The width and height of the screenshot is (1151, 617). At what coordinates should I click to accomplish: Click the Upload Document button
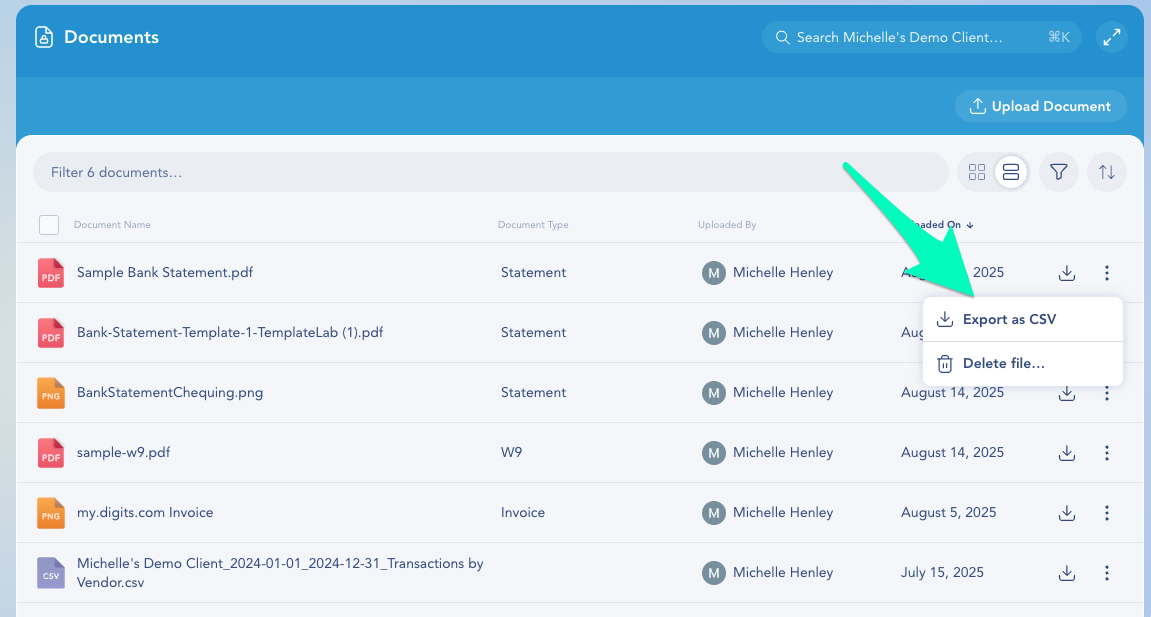click(x=1040, y=106)
